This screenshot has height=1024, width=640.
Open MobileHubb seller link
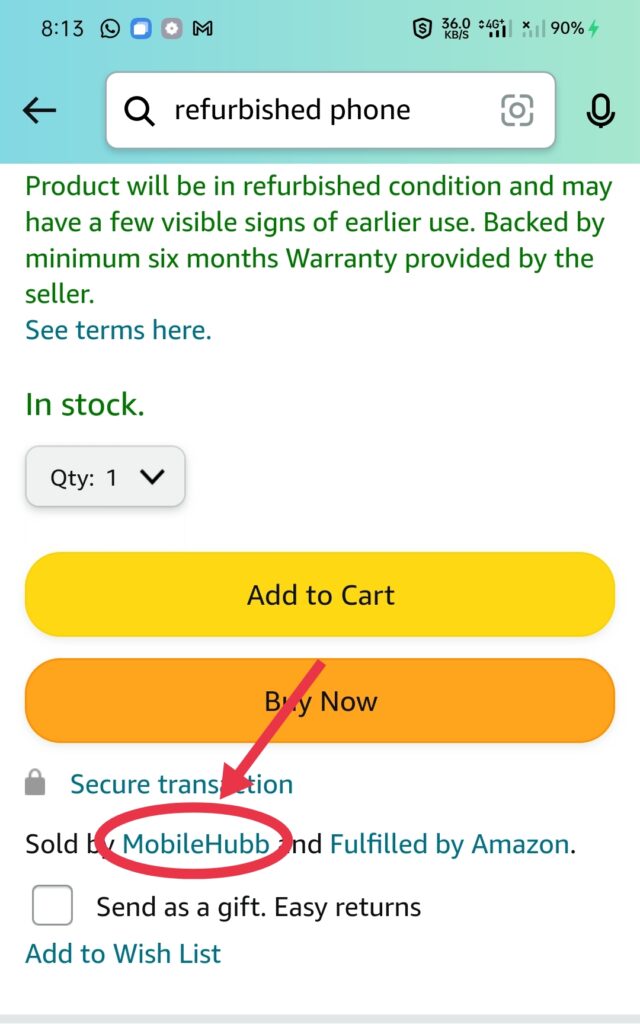[x=196, y=844]
